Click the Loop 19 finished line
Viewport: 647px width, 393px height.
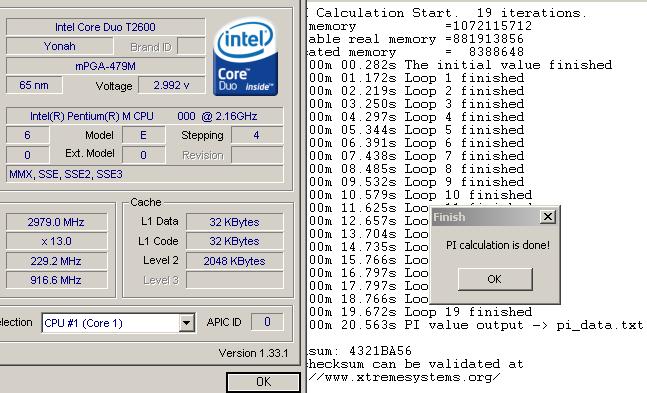420,312
